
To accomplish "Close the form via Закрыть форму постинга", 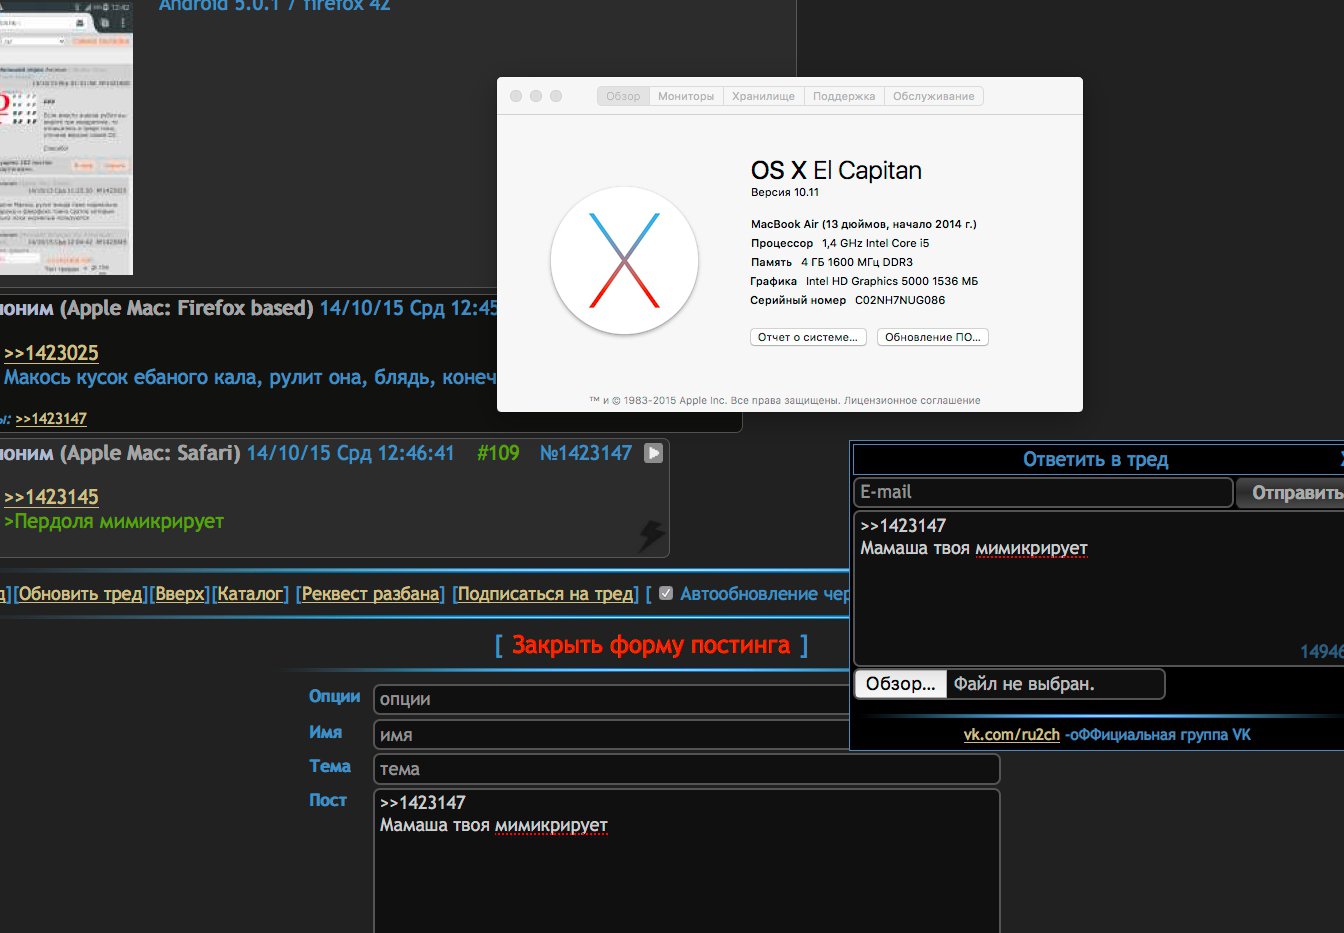I will point(651,645).
